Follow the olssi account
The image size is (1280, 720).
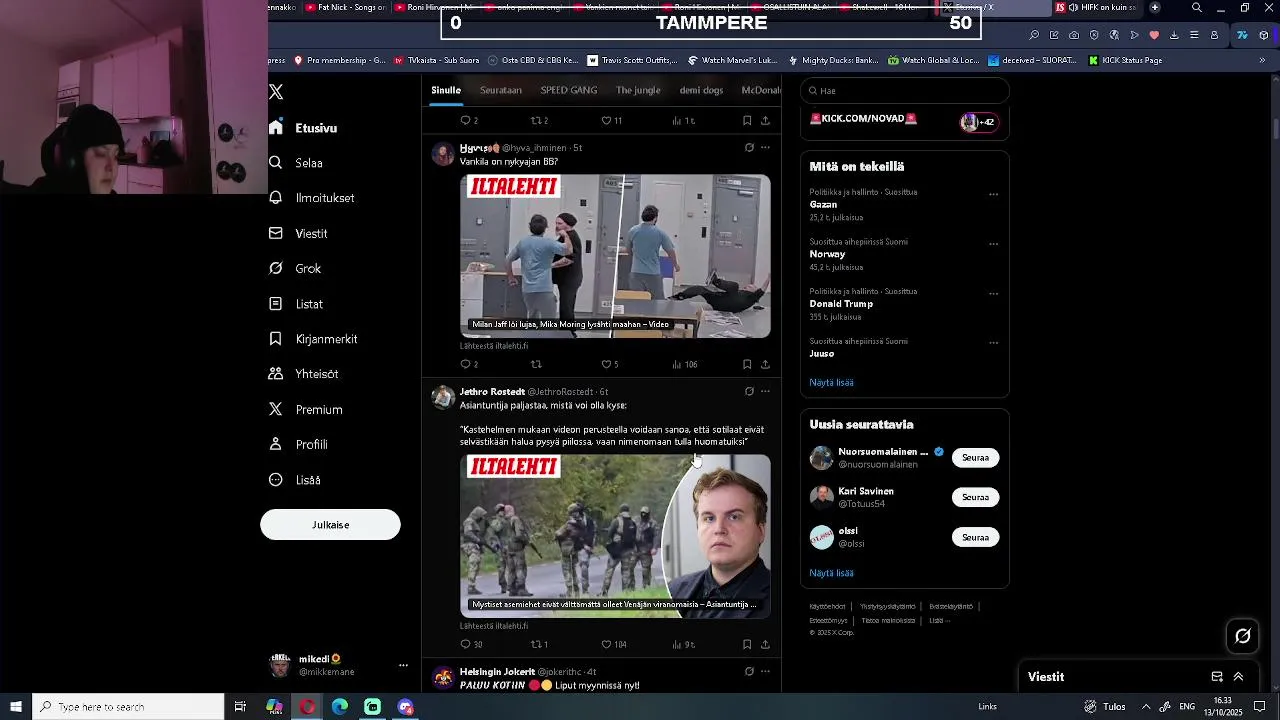pyautogui.click(x=975, y=537)
